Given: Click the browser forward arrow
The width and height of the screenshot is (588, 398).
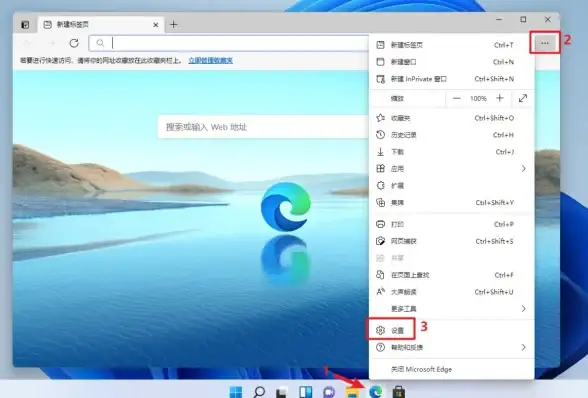Looking at the screenshot, I should click(x=51, y=43).
